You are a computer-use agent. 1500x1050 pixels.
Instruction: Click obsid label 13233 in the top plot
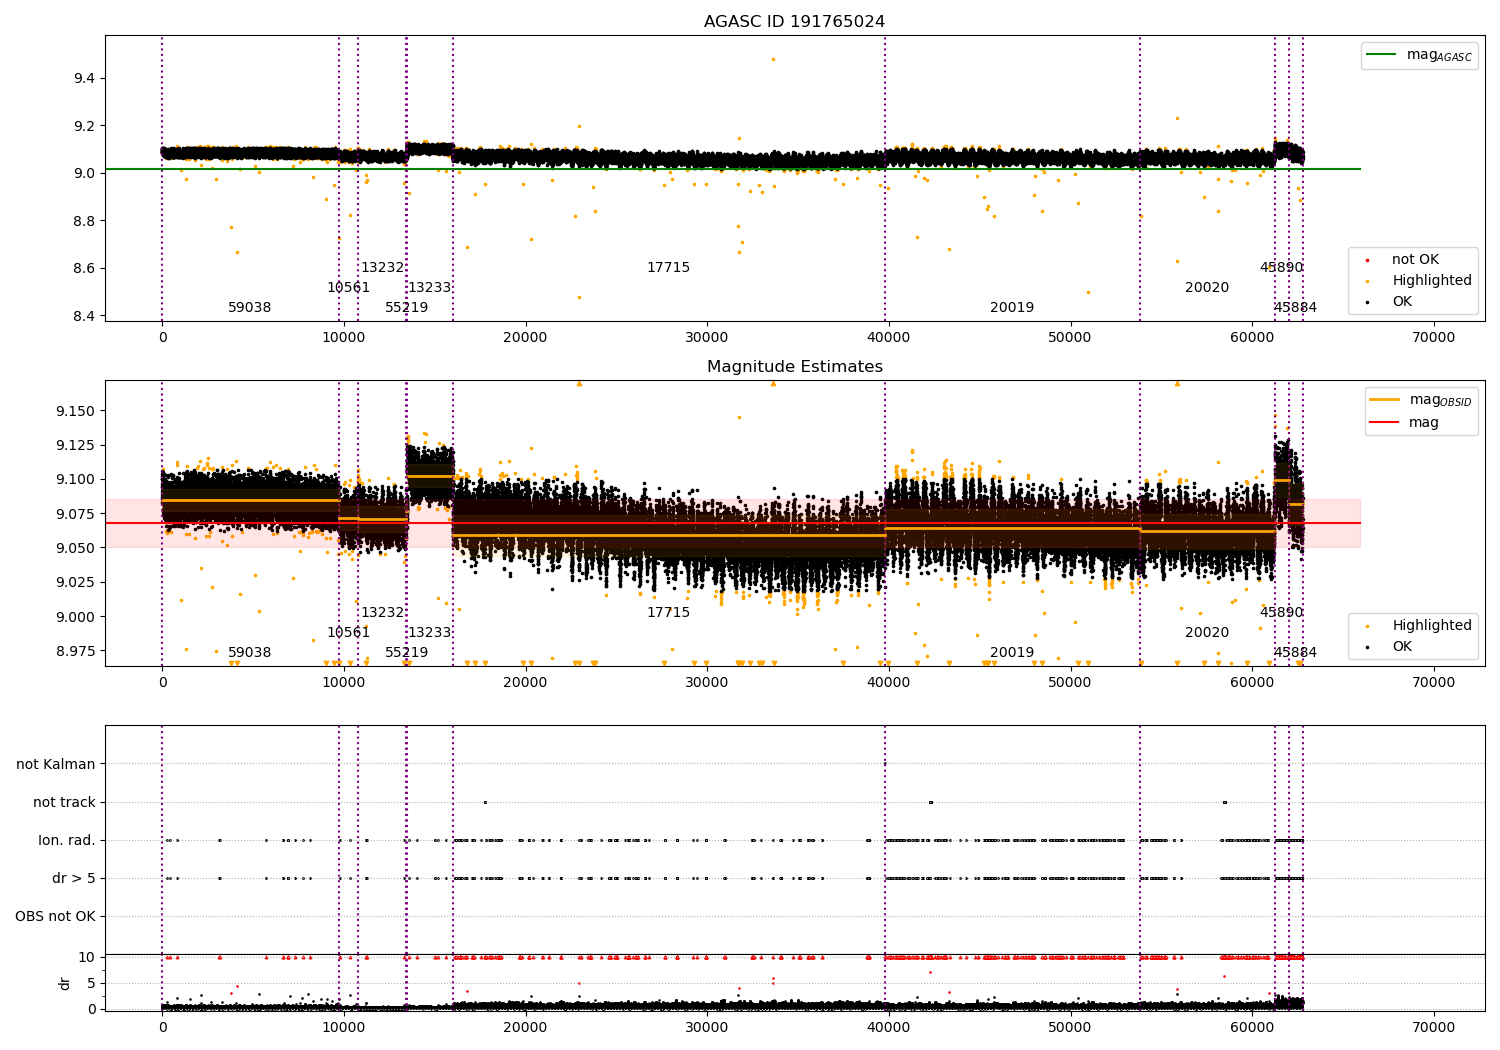pyautogui.click(x=429, y=288)
